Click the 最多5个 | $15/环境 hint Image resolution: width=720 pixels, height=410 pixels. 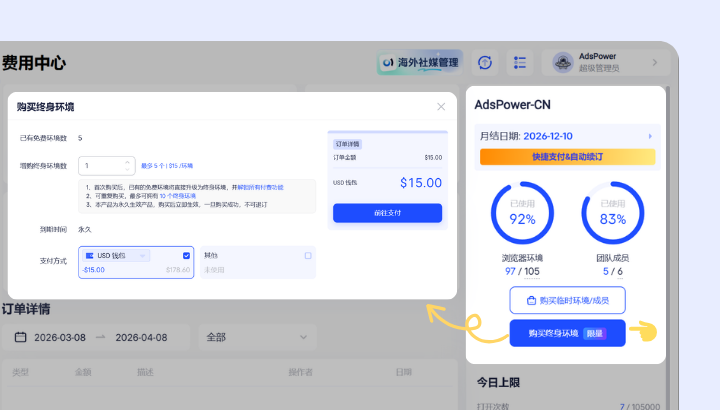pos(167,166)
